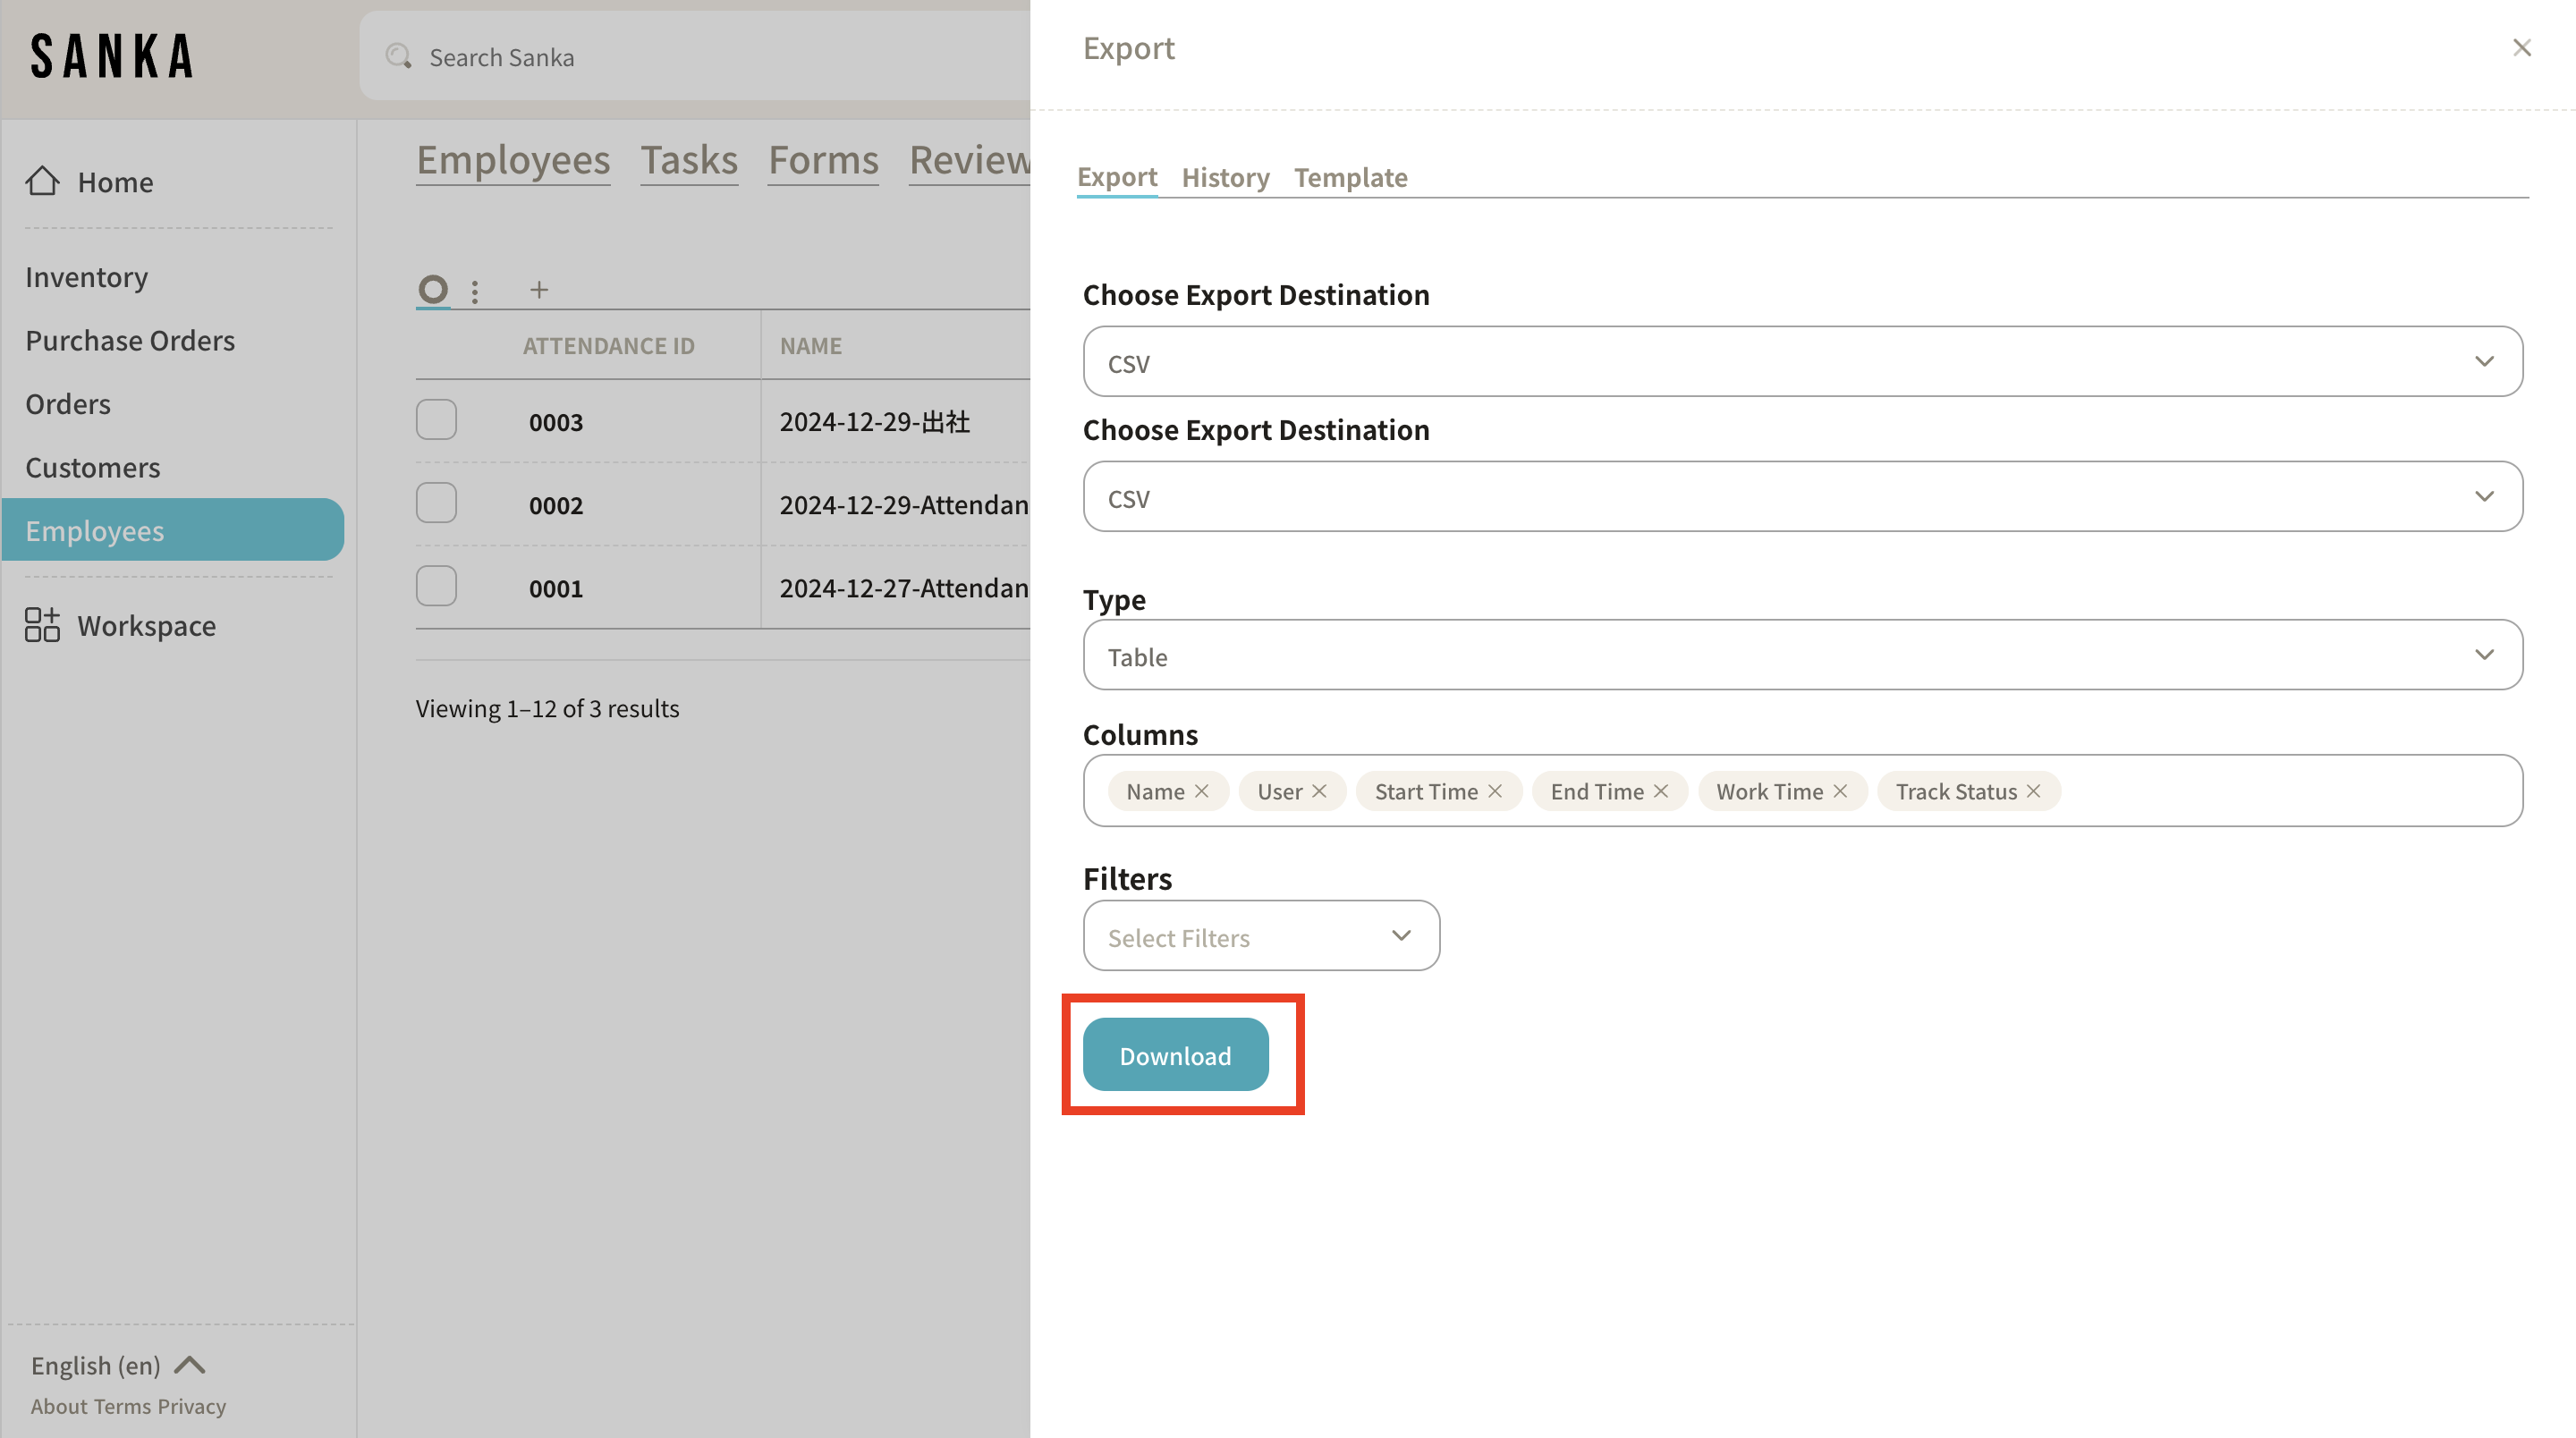
Task: Open the first Export Destination CSV dropdown
Action: point(1802,362)
